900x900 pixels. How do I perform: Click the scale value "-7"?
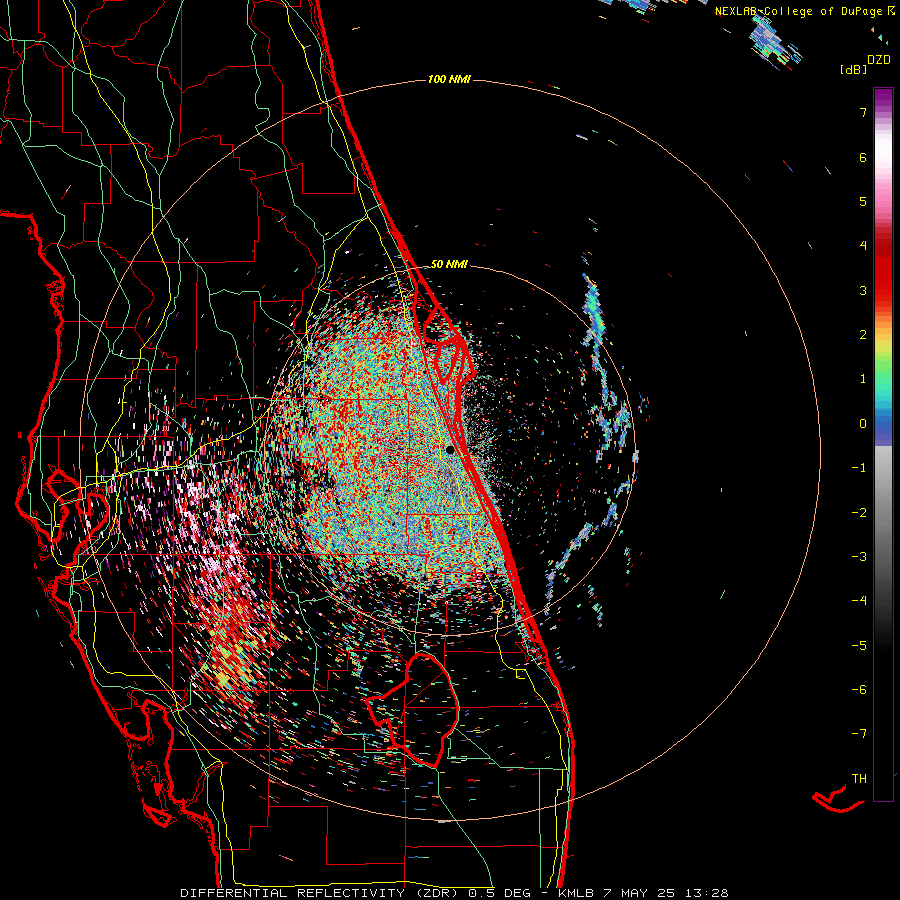[859, 734]
